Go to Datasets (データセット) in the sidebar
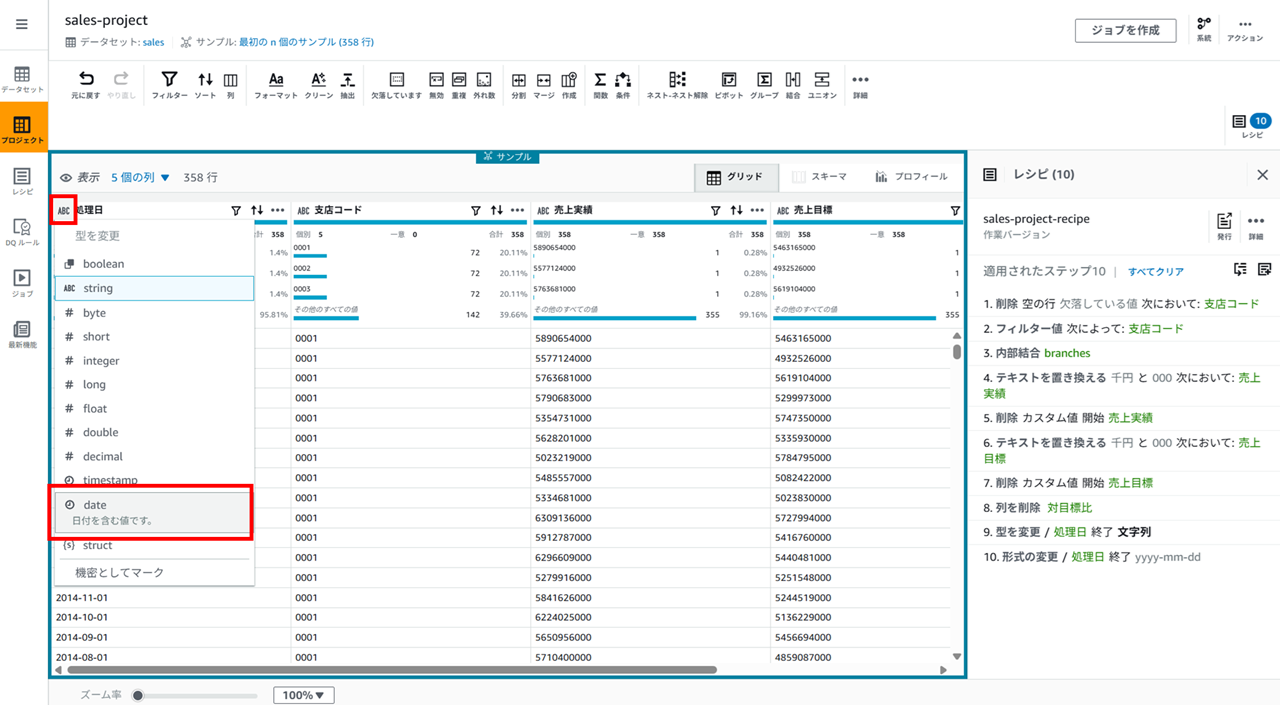 click(x=22, y=79)
